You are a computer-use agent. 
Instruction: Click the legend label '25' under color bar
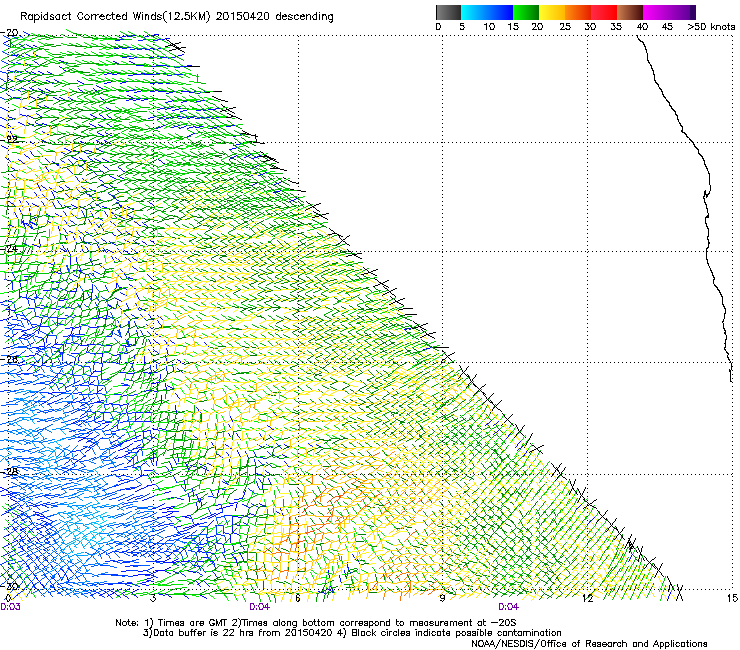565,27
